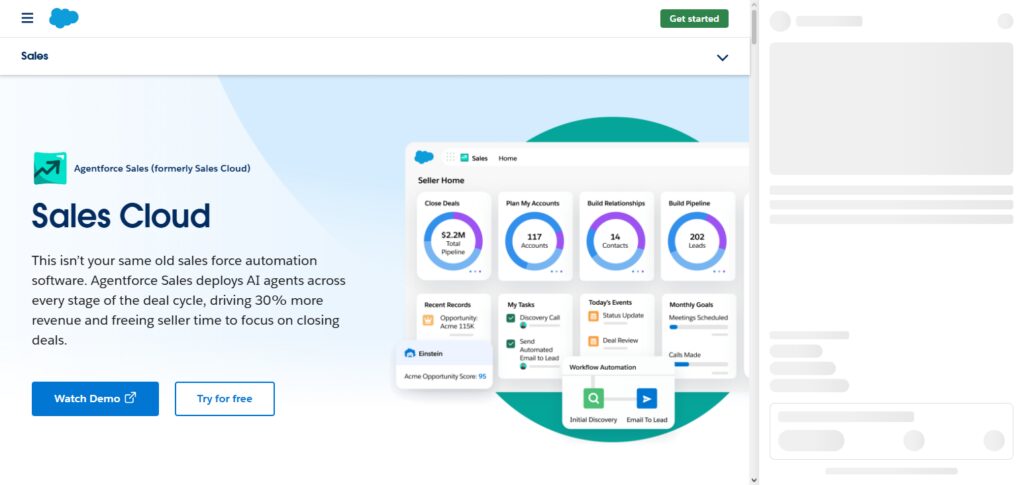Expand the Sales section chevron
Image resolution: width=1024 pixels, height=485 pixels.
(x=722, y=57)
